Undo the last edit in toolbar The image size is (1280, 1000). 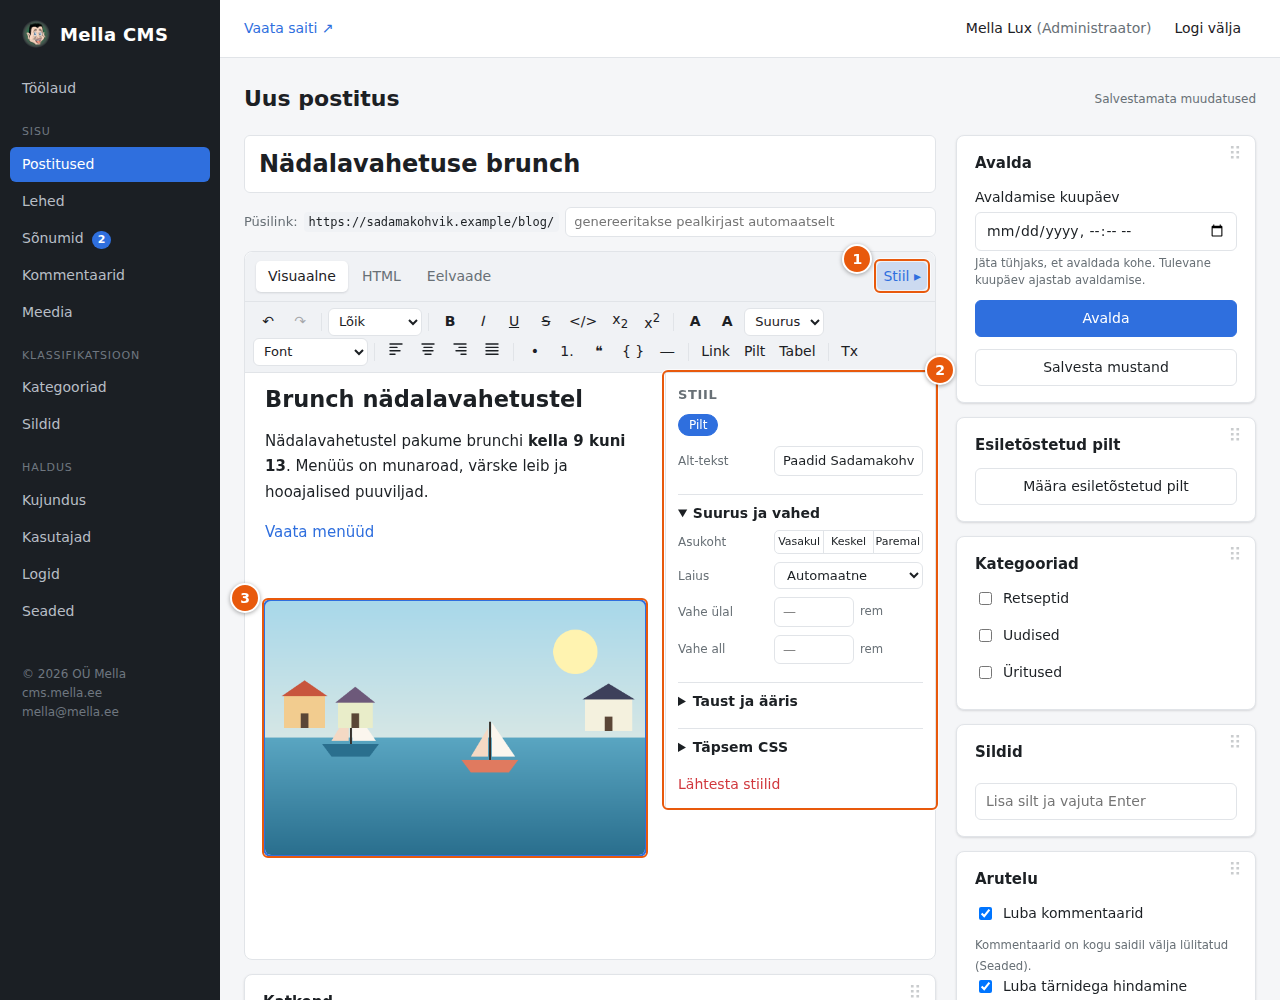click(268, 321)
